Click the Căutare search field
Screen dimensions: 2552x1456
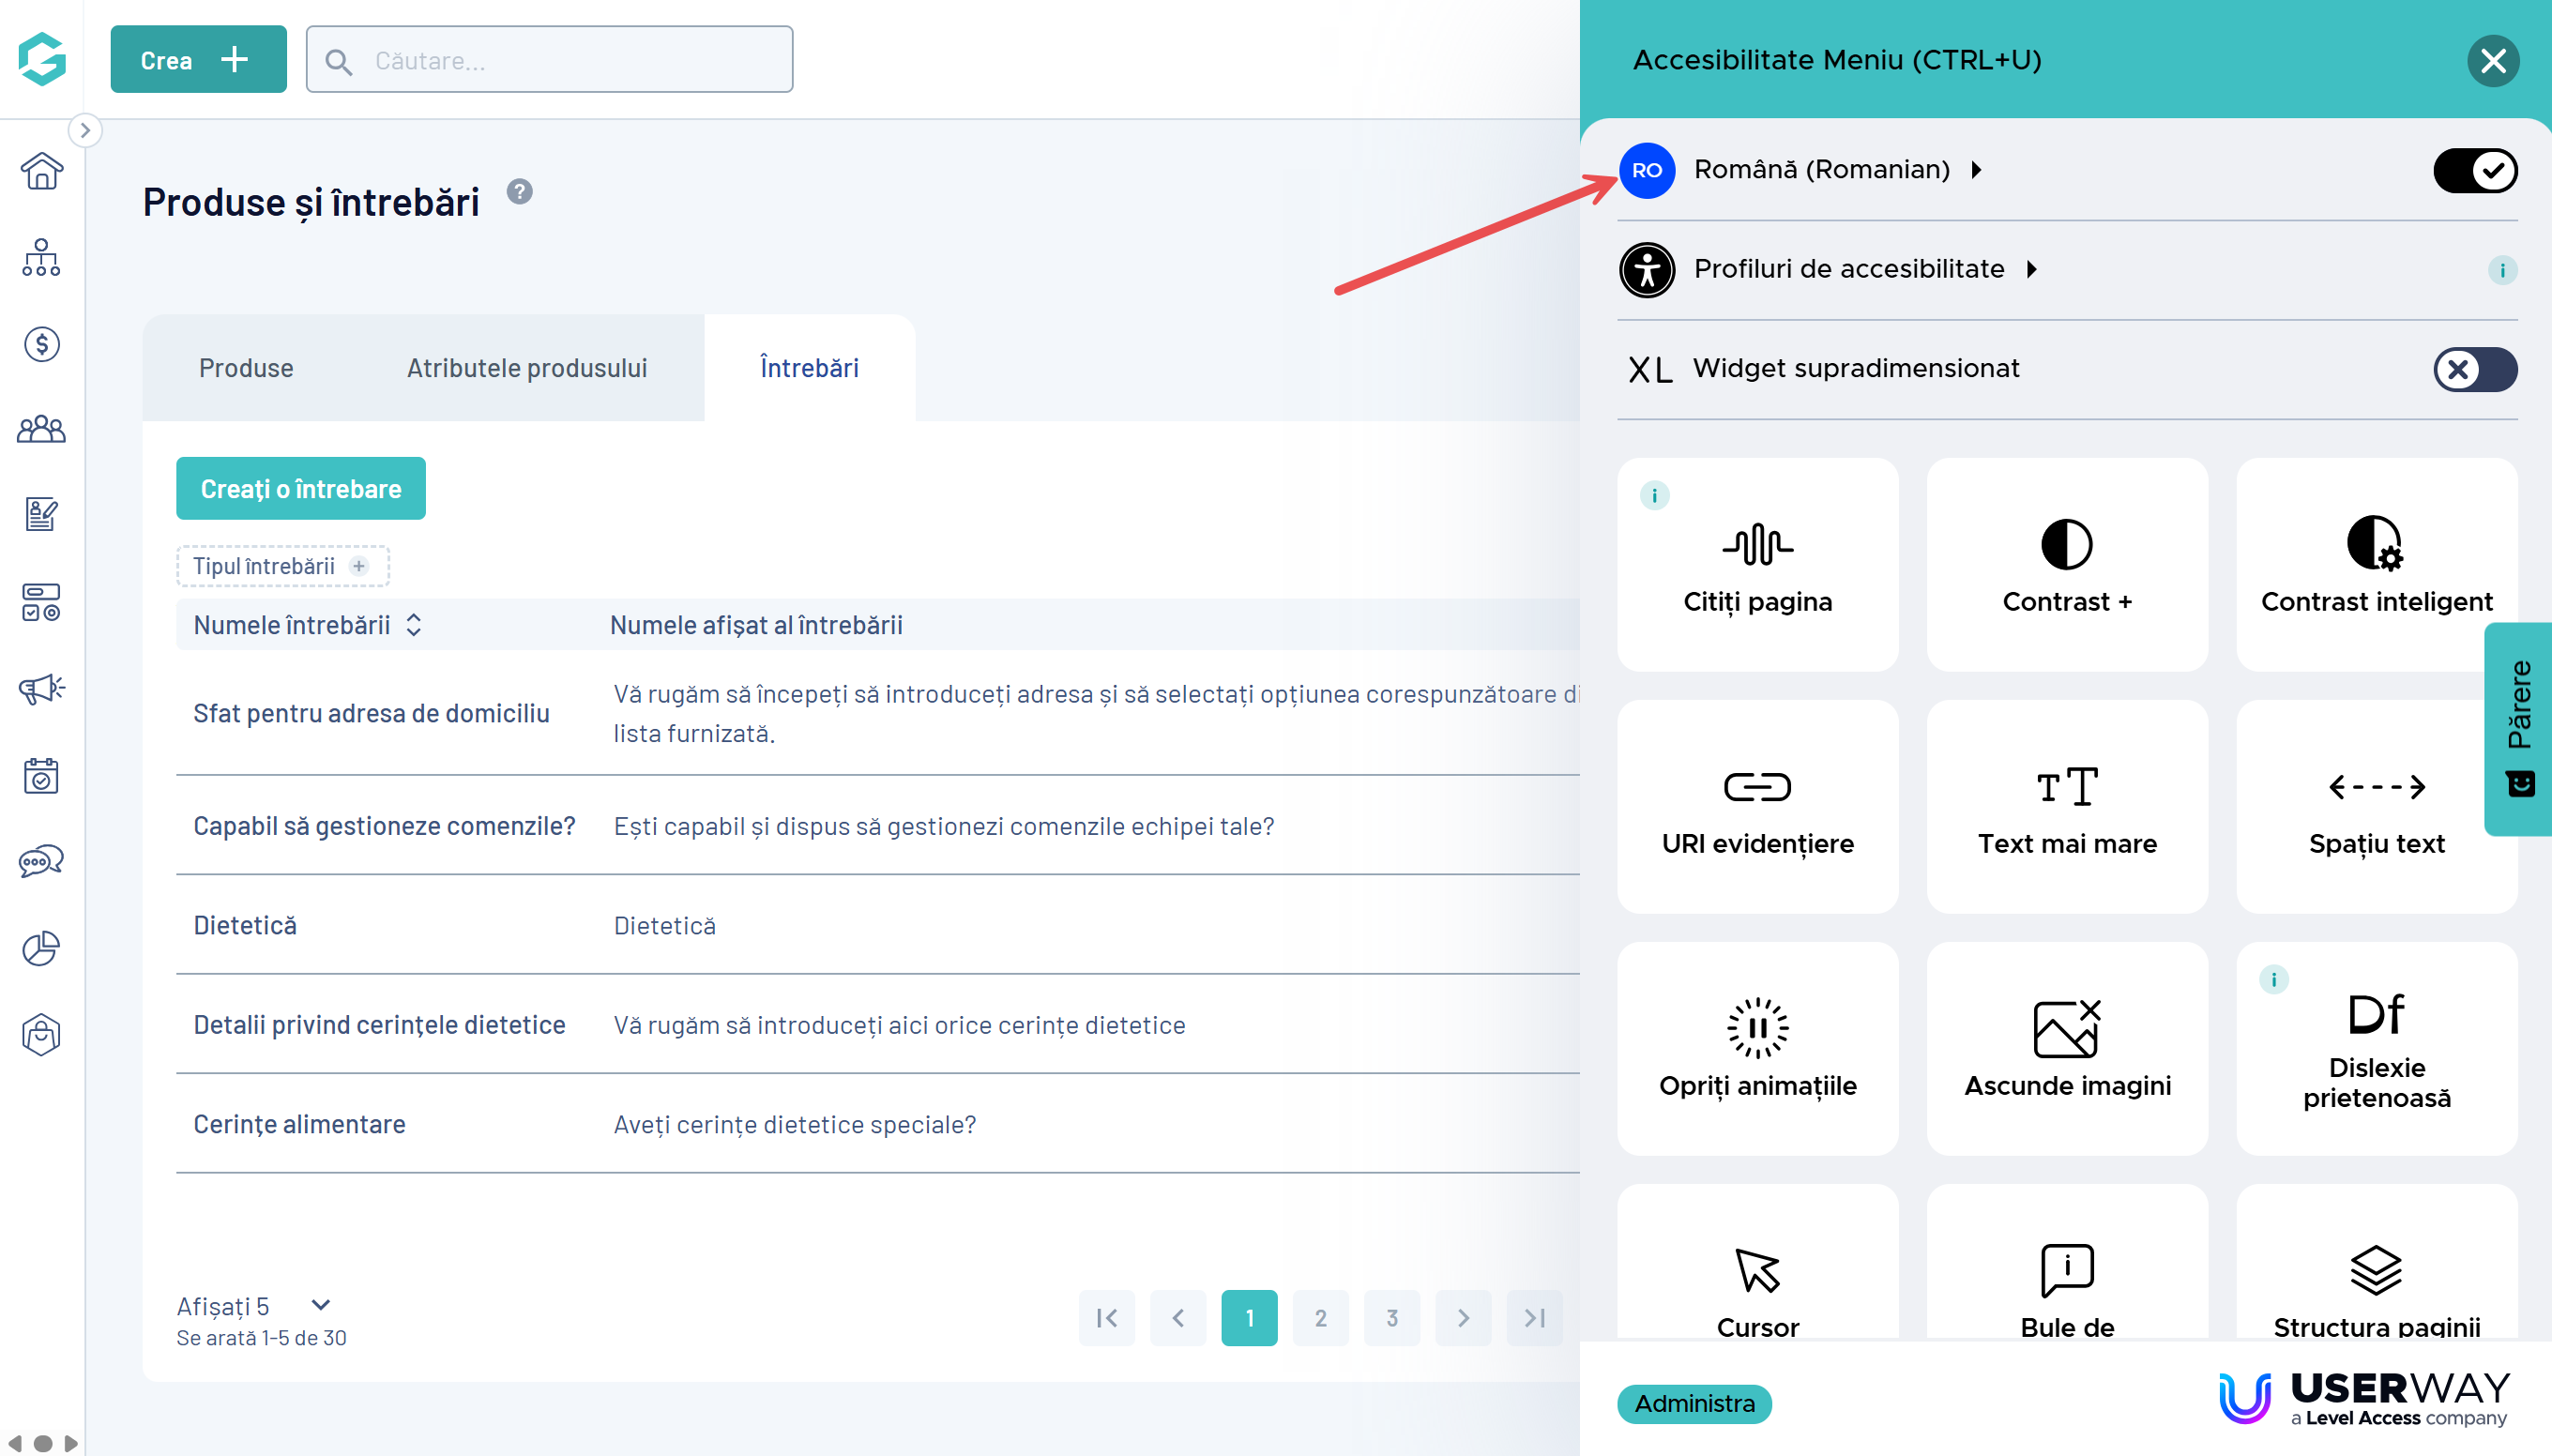coord(560,60)
